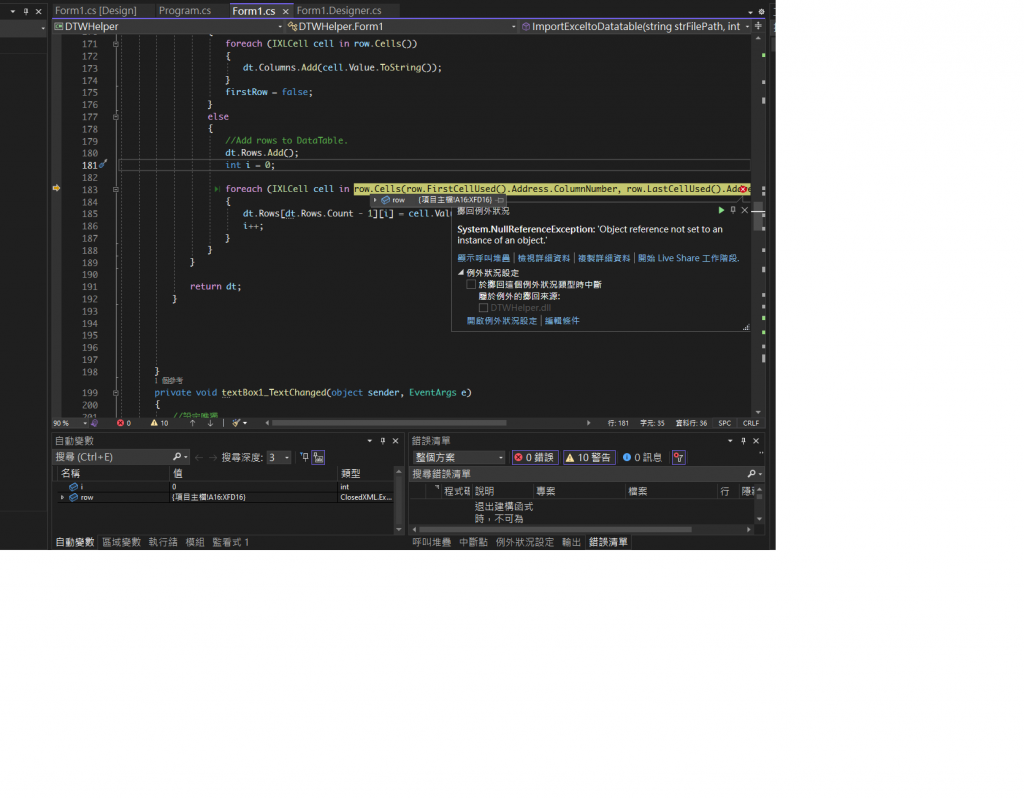This screenshot has height=799, width=1024.
Task: Click the first toggle icon after search depth
Action: point(304,457)
